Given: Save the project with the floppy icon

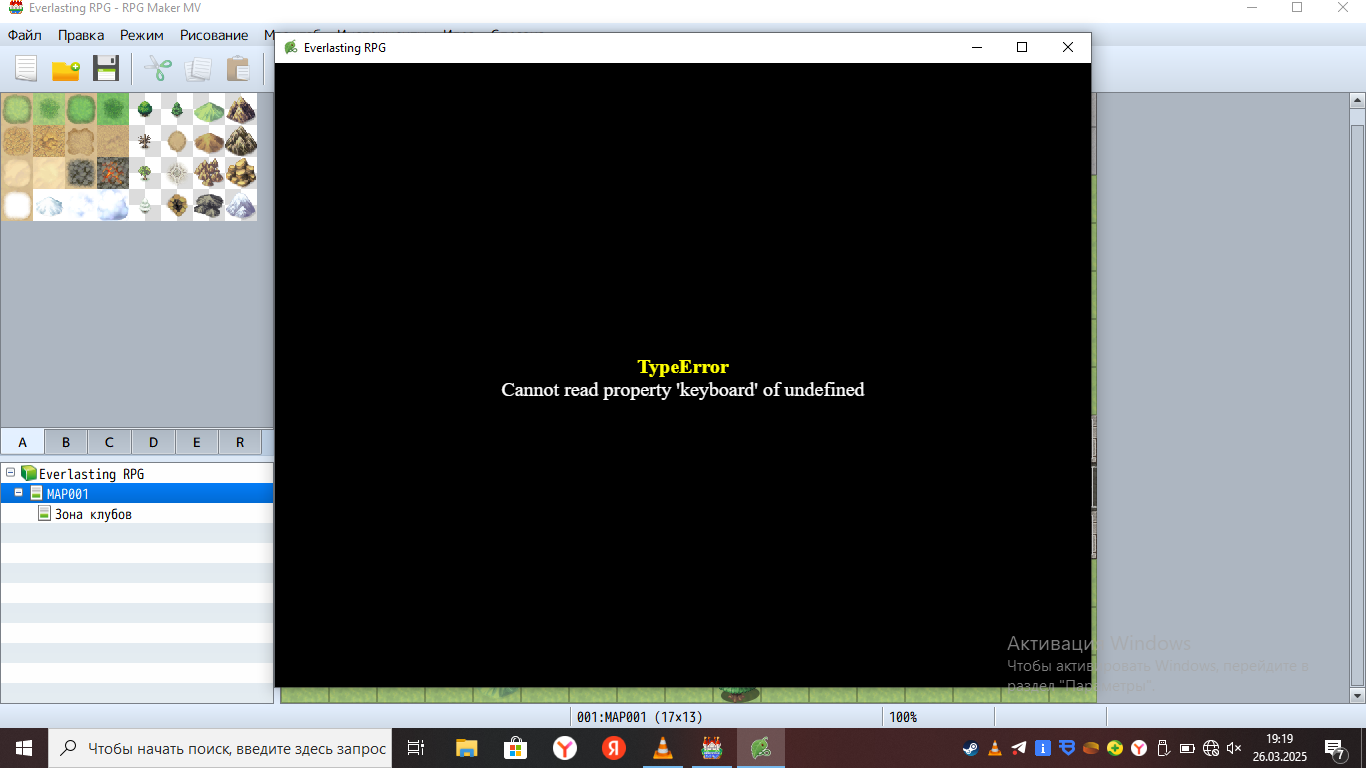Looking at the screenshot, I should coord(106,69).
